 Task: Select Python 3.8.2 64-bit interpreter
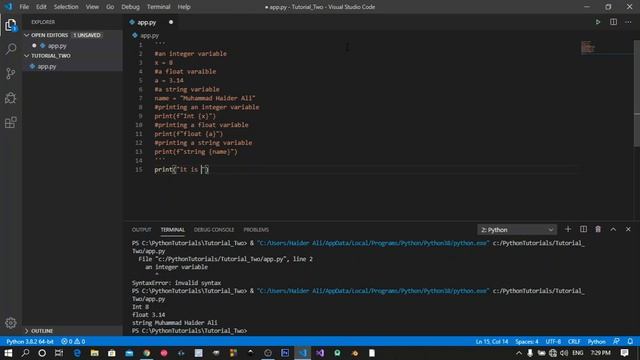click(x=29, y=341)
